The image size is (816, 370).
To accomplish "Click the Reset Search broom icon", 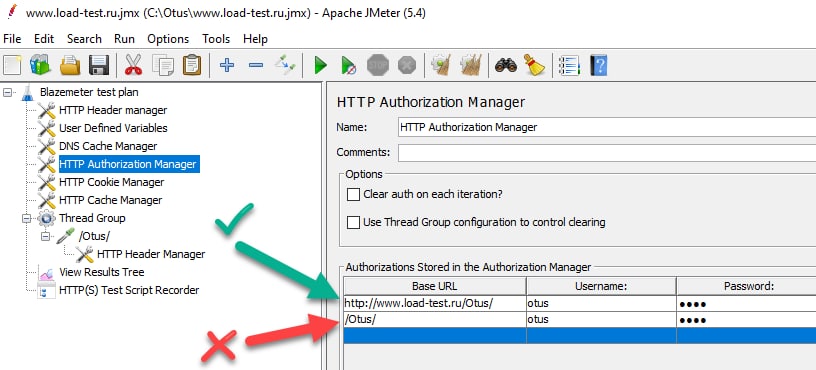I will coord(533,66).
